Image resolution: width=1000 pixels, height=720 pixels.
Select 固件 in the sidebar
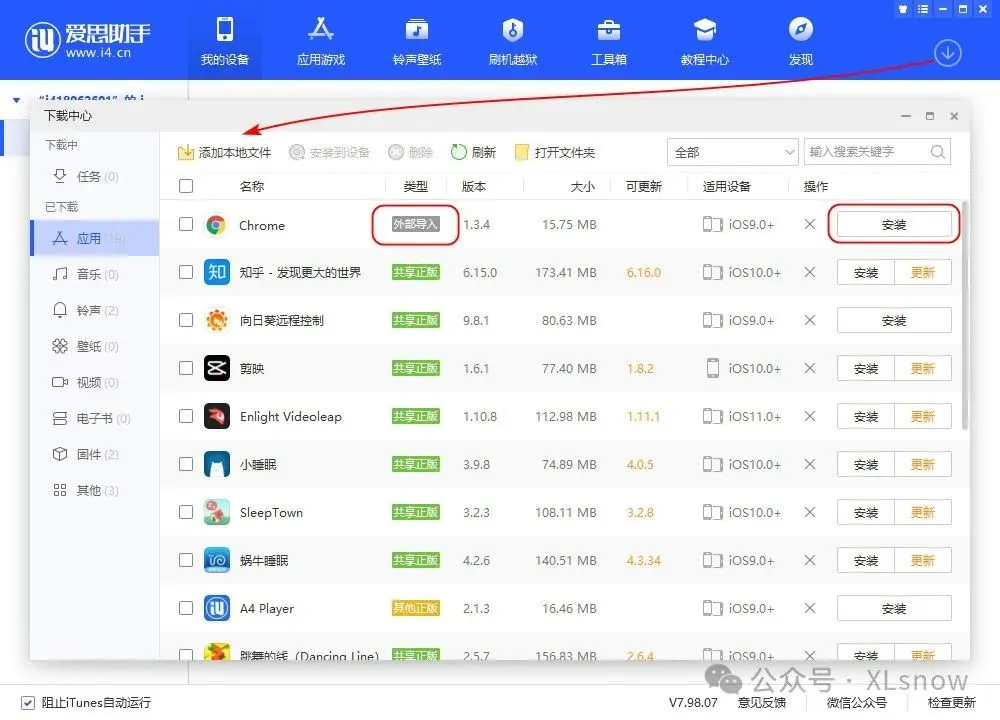[94, 455]
